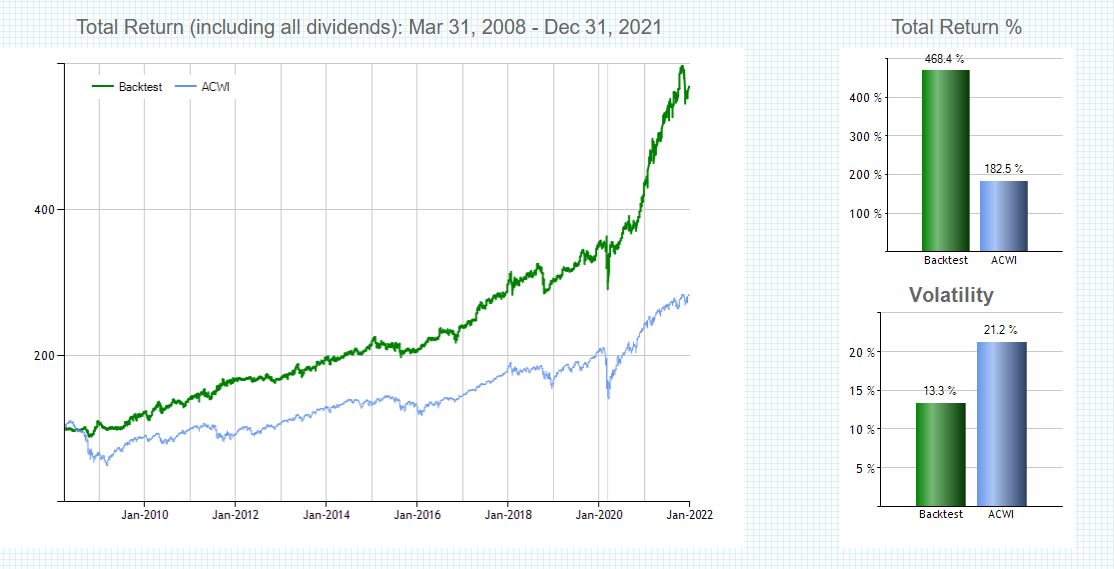Click the green Backtest legend line swatch
1114x569 pixels.
coord(102,87)
